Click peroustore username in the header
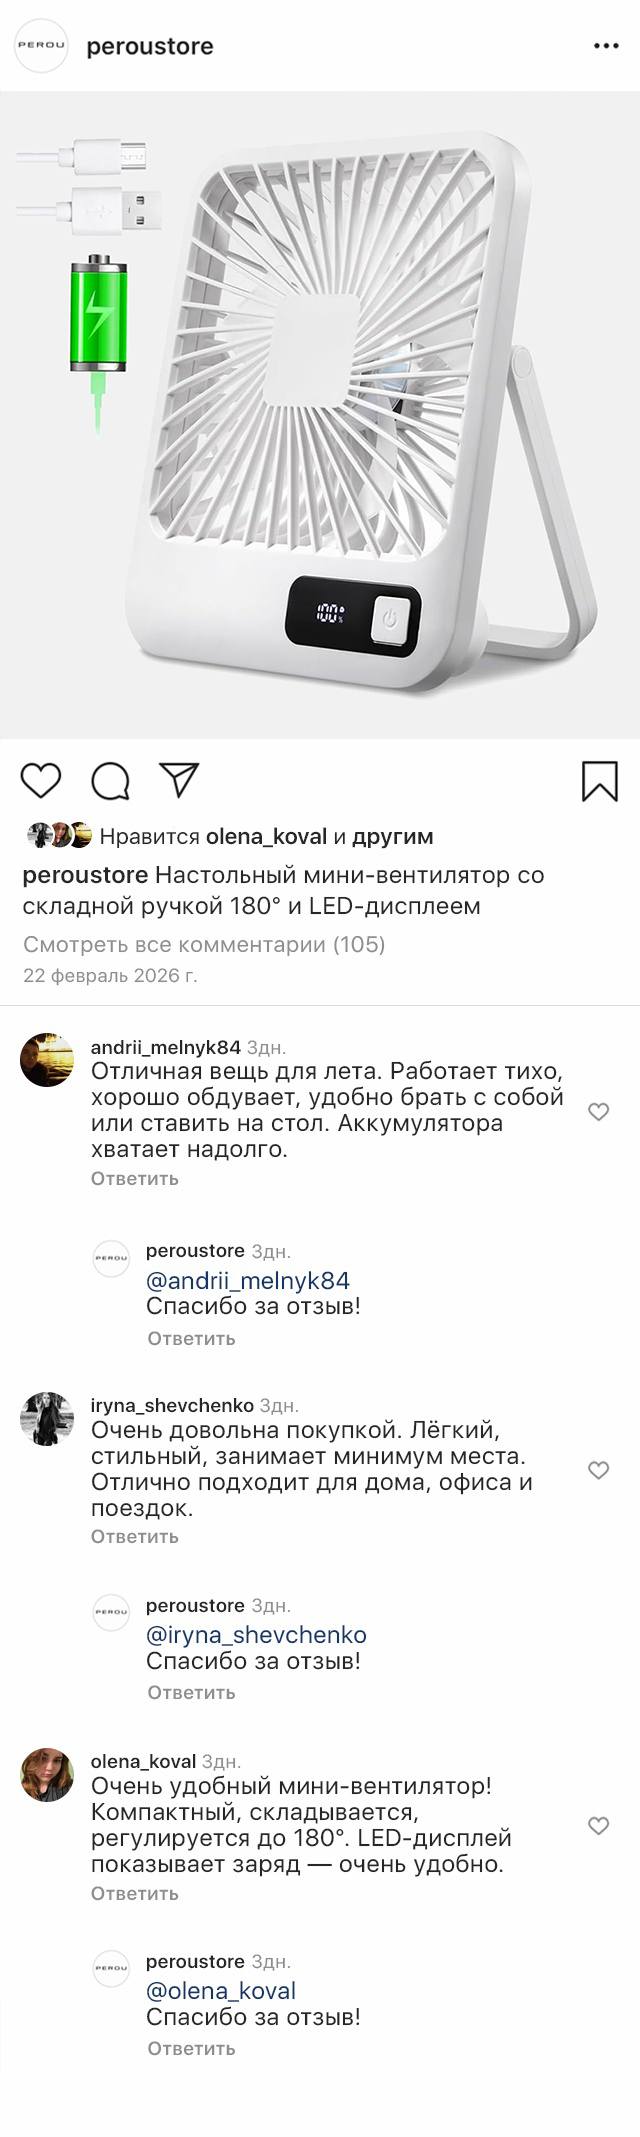 coord(150,46)
